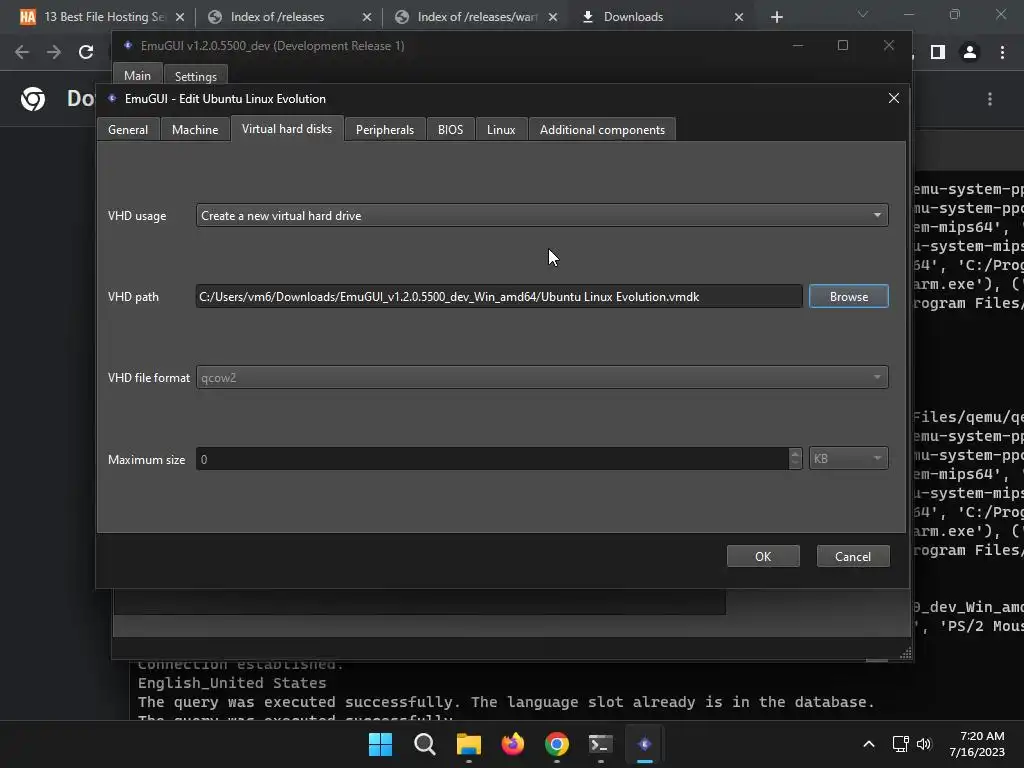Close the Index of /releases/war tab
The image size is (1024, 768).
click(553, 17)
